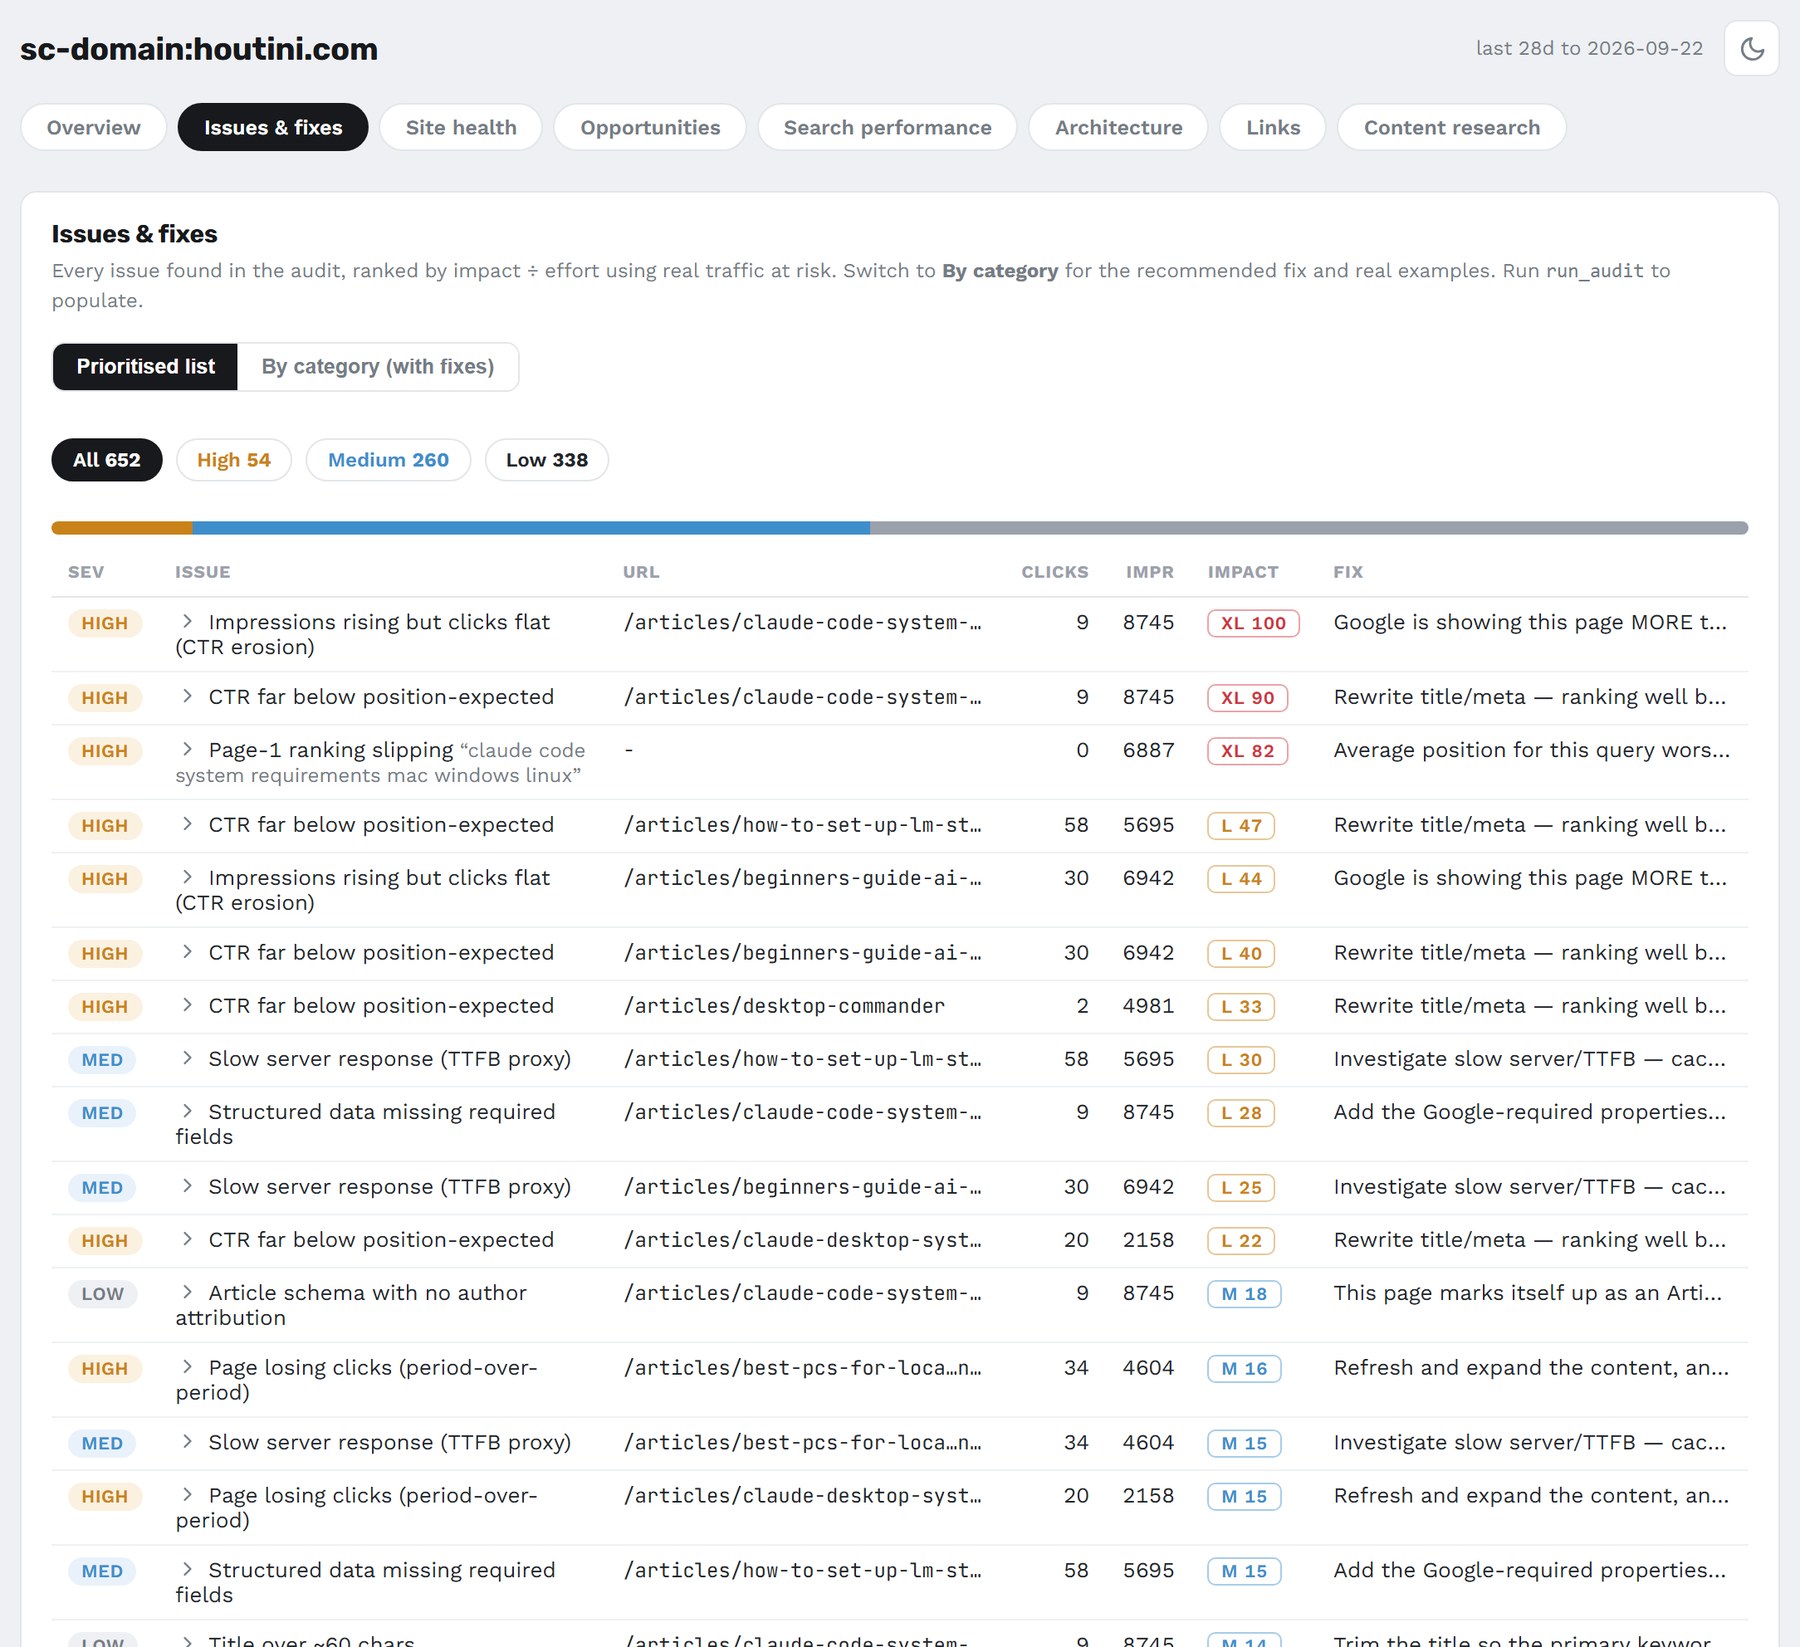1800x1647 pixels.
Task: Filter by All 652 issues
Action: pos(107,460)
